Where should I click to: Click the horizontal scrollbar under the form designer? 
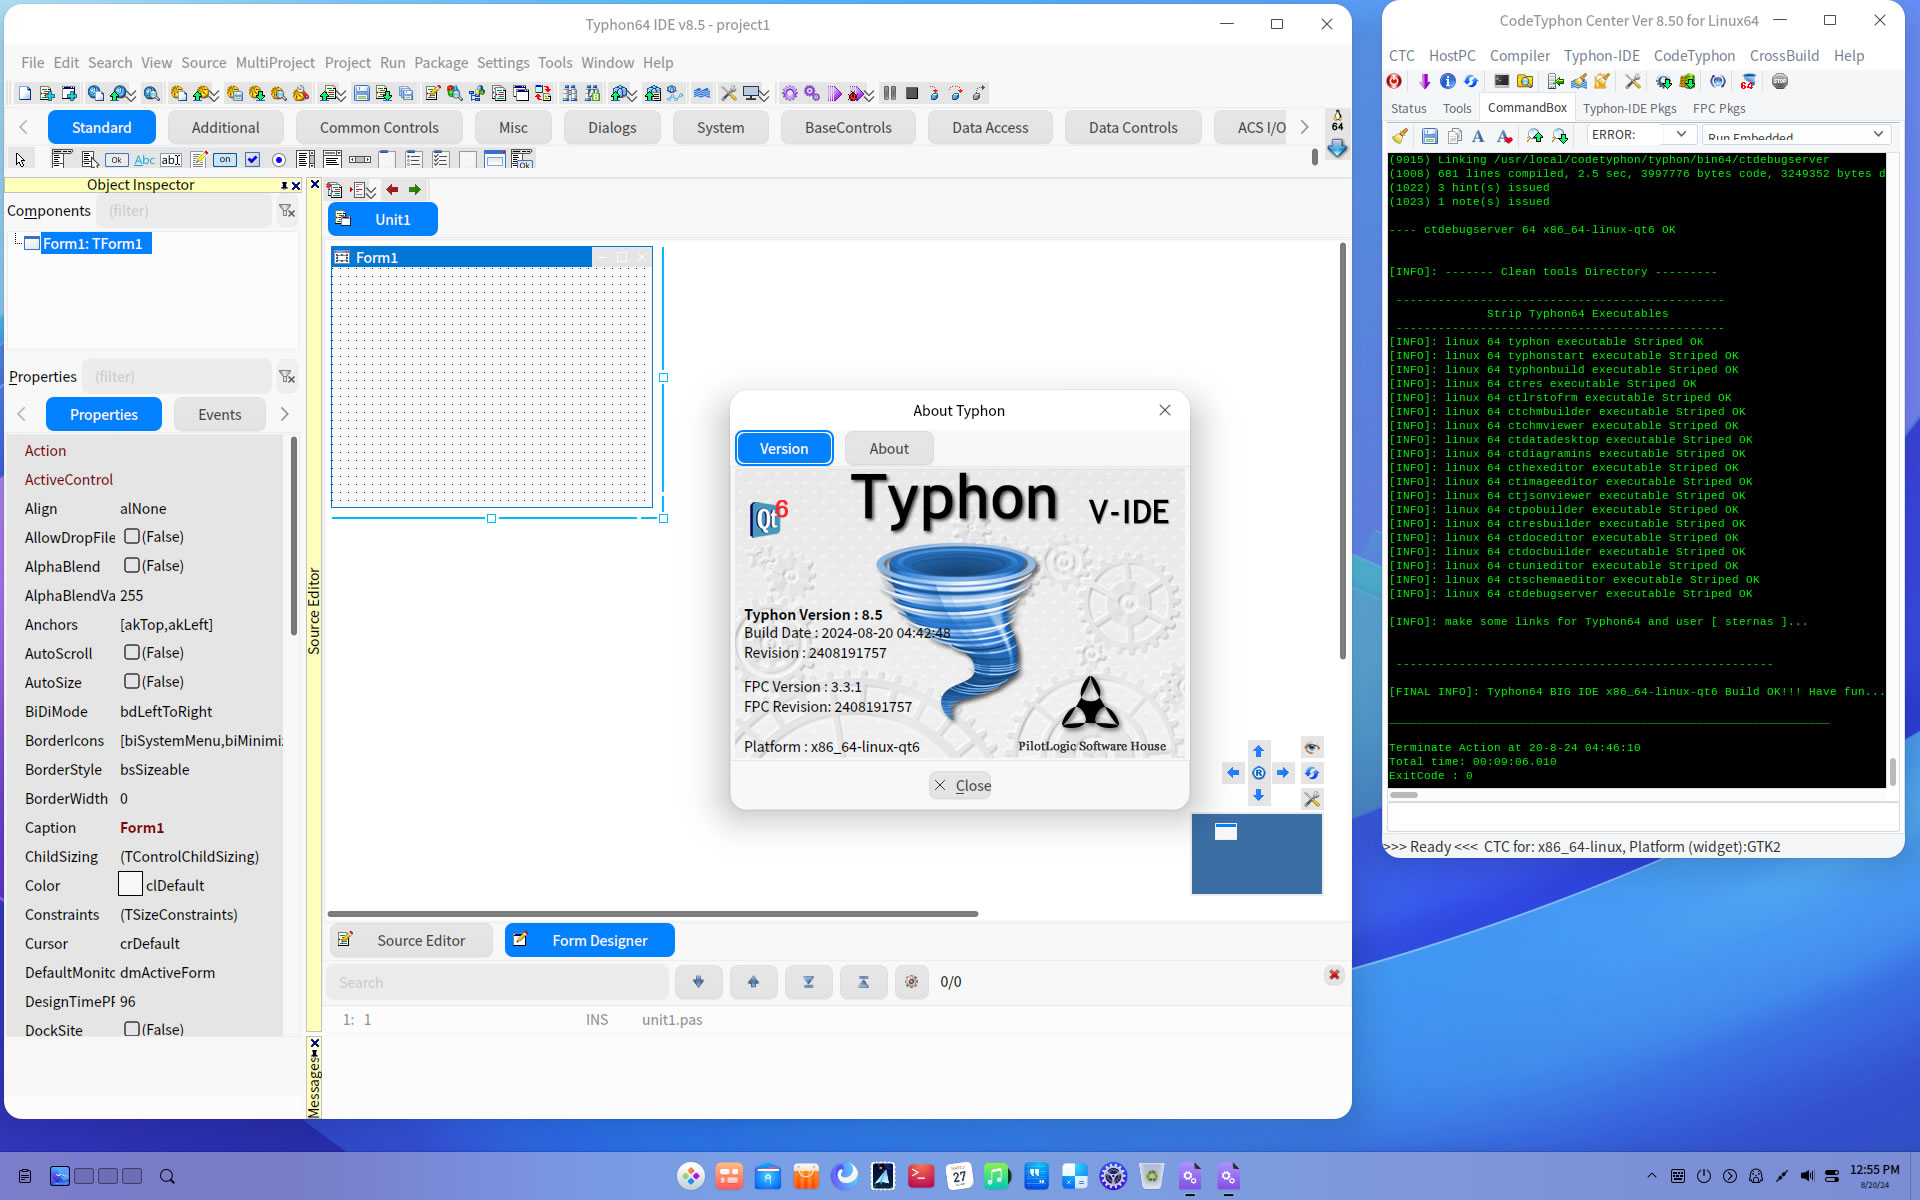653,913
